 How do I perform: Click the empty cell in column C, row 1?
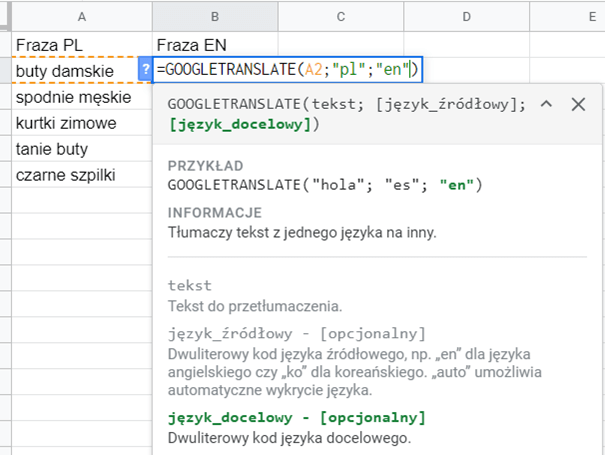(341, 45)
